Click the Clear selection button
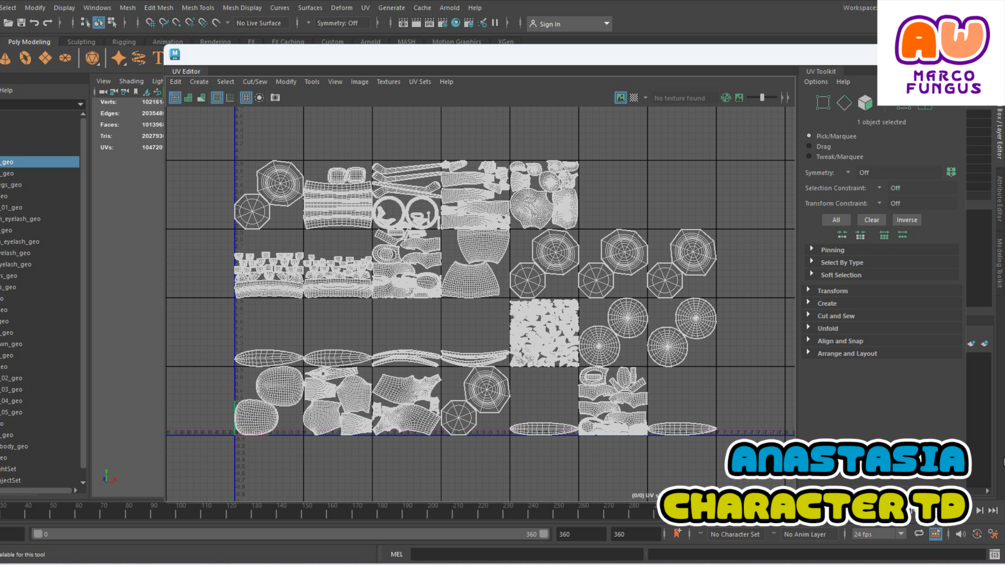The height and width of the screenshot is (565, 1005). (x=871, y=220)
